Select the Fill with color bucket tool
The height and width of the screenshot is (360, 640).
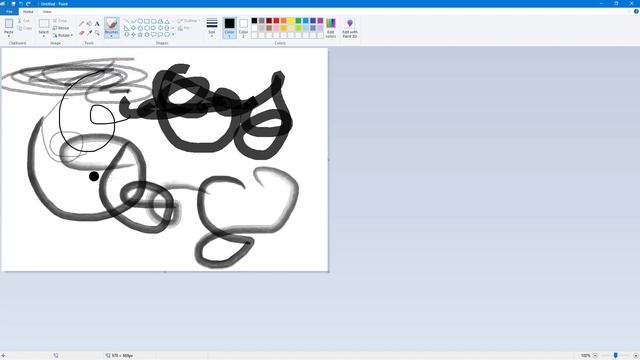tap(89, 24)
